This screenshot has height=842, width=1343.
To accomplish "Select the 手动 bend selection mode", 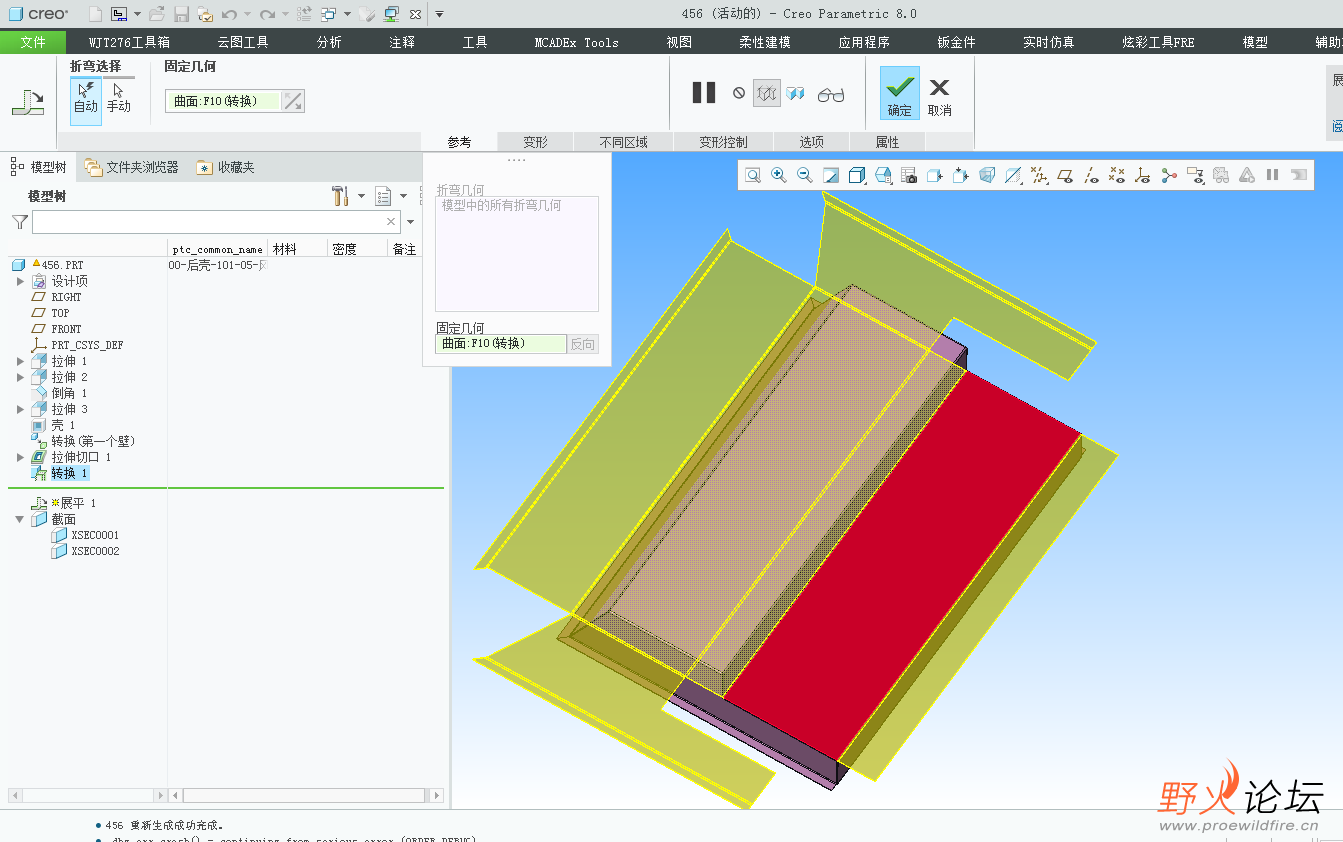I will tap(118, 99).
